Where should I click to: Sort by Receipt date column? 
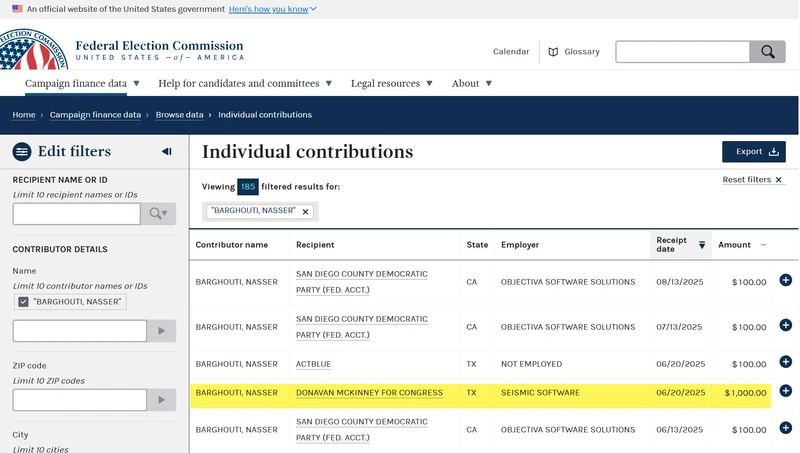tap(681, 244)
